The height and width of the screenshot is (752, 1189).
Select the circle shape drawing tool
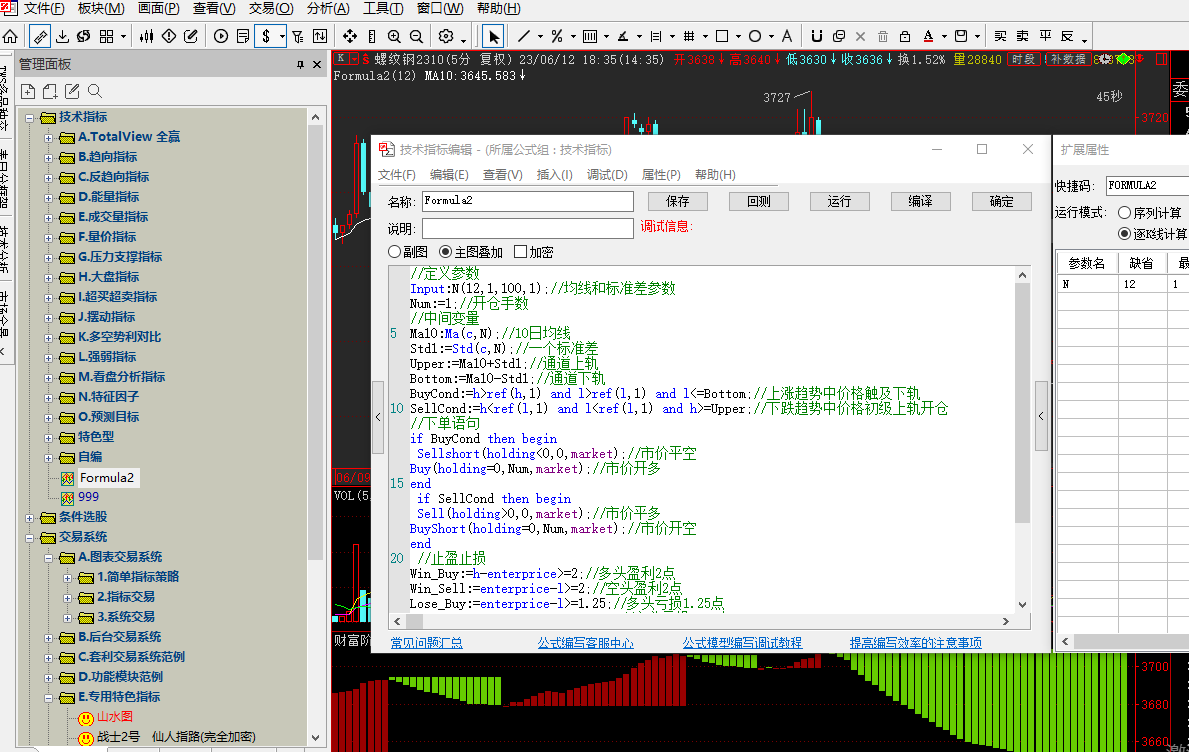pyautogui.click(x=754, y=36)
